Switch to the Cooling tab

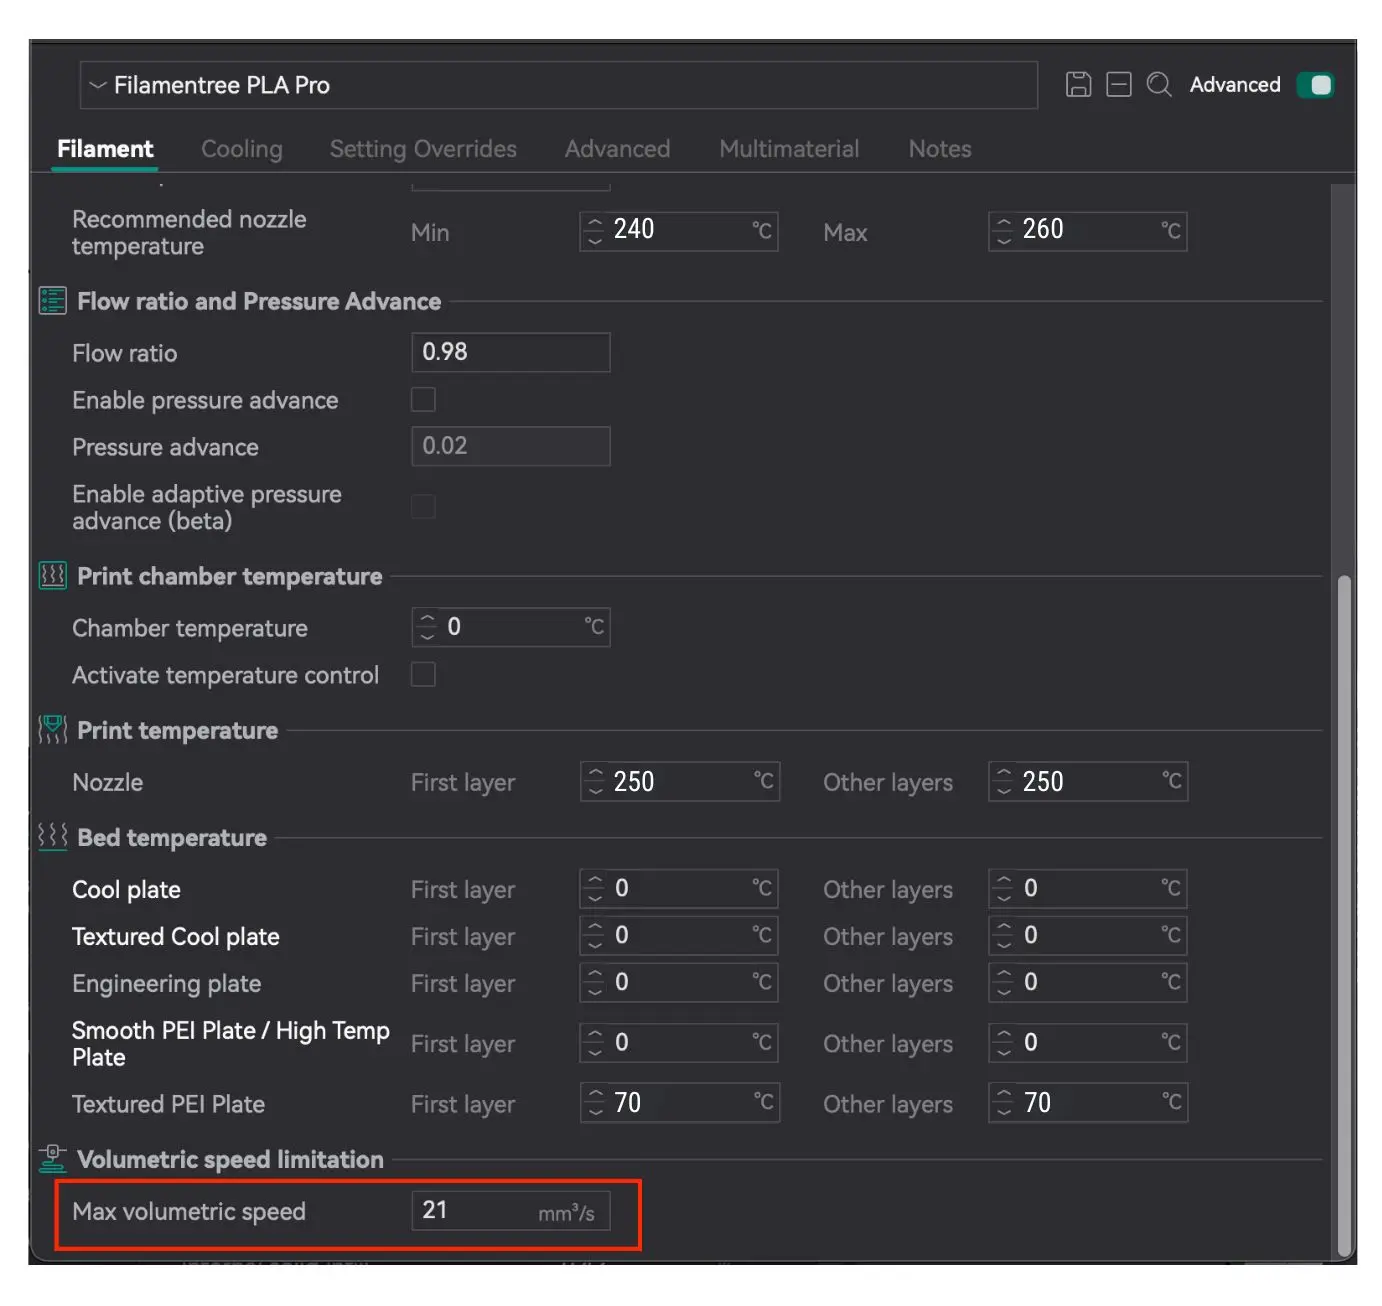[241, 149]
